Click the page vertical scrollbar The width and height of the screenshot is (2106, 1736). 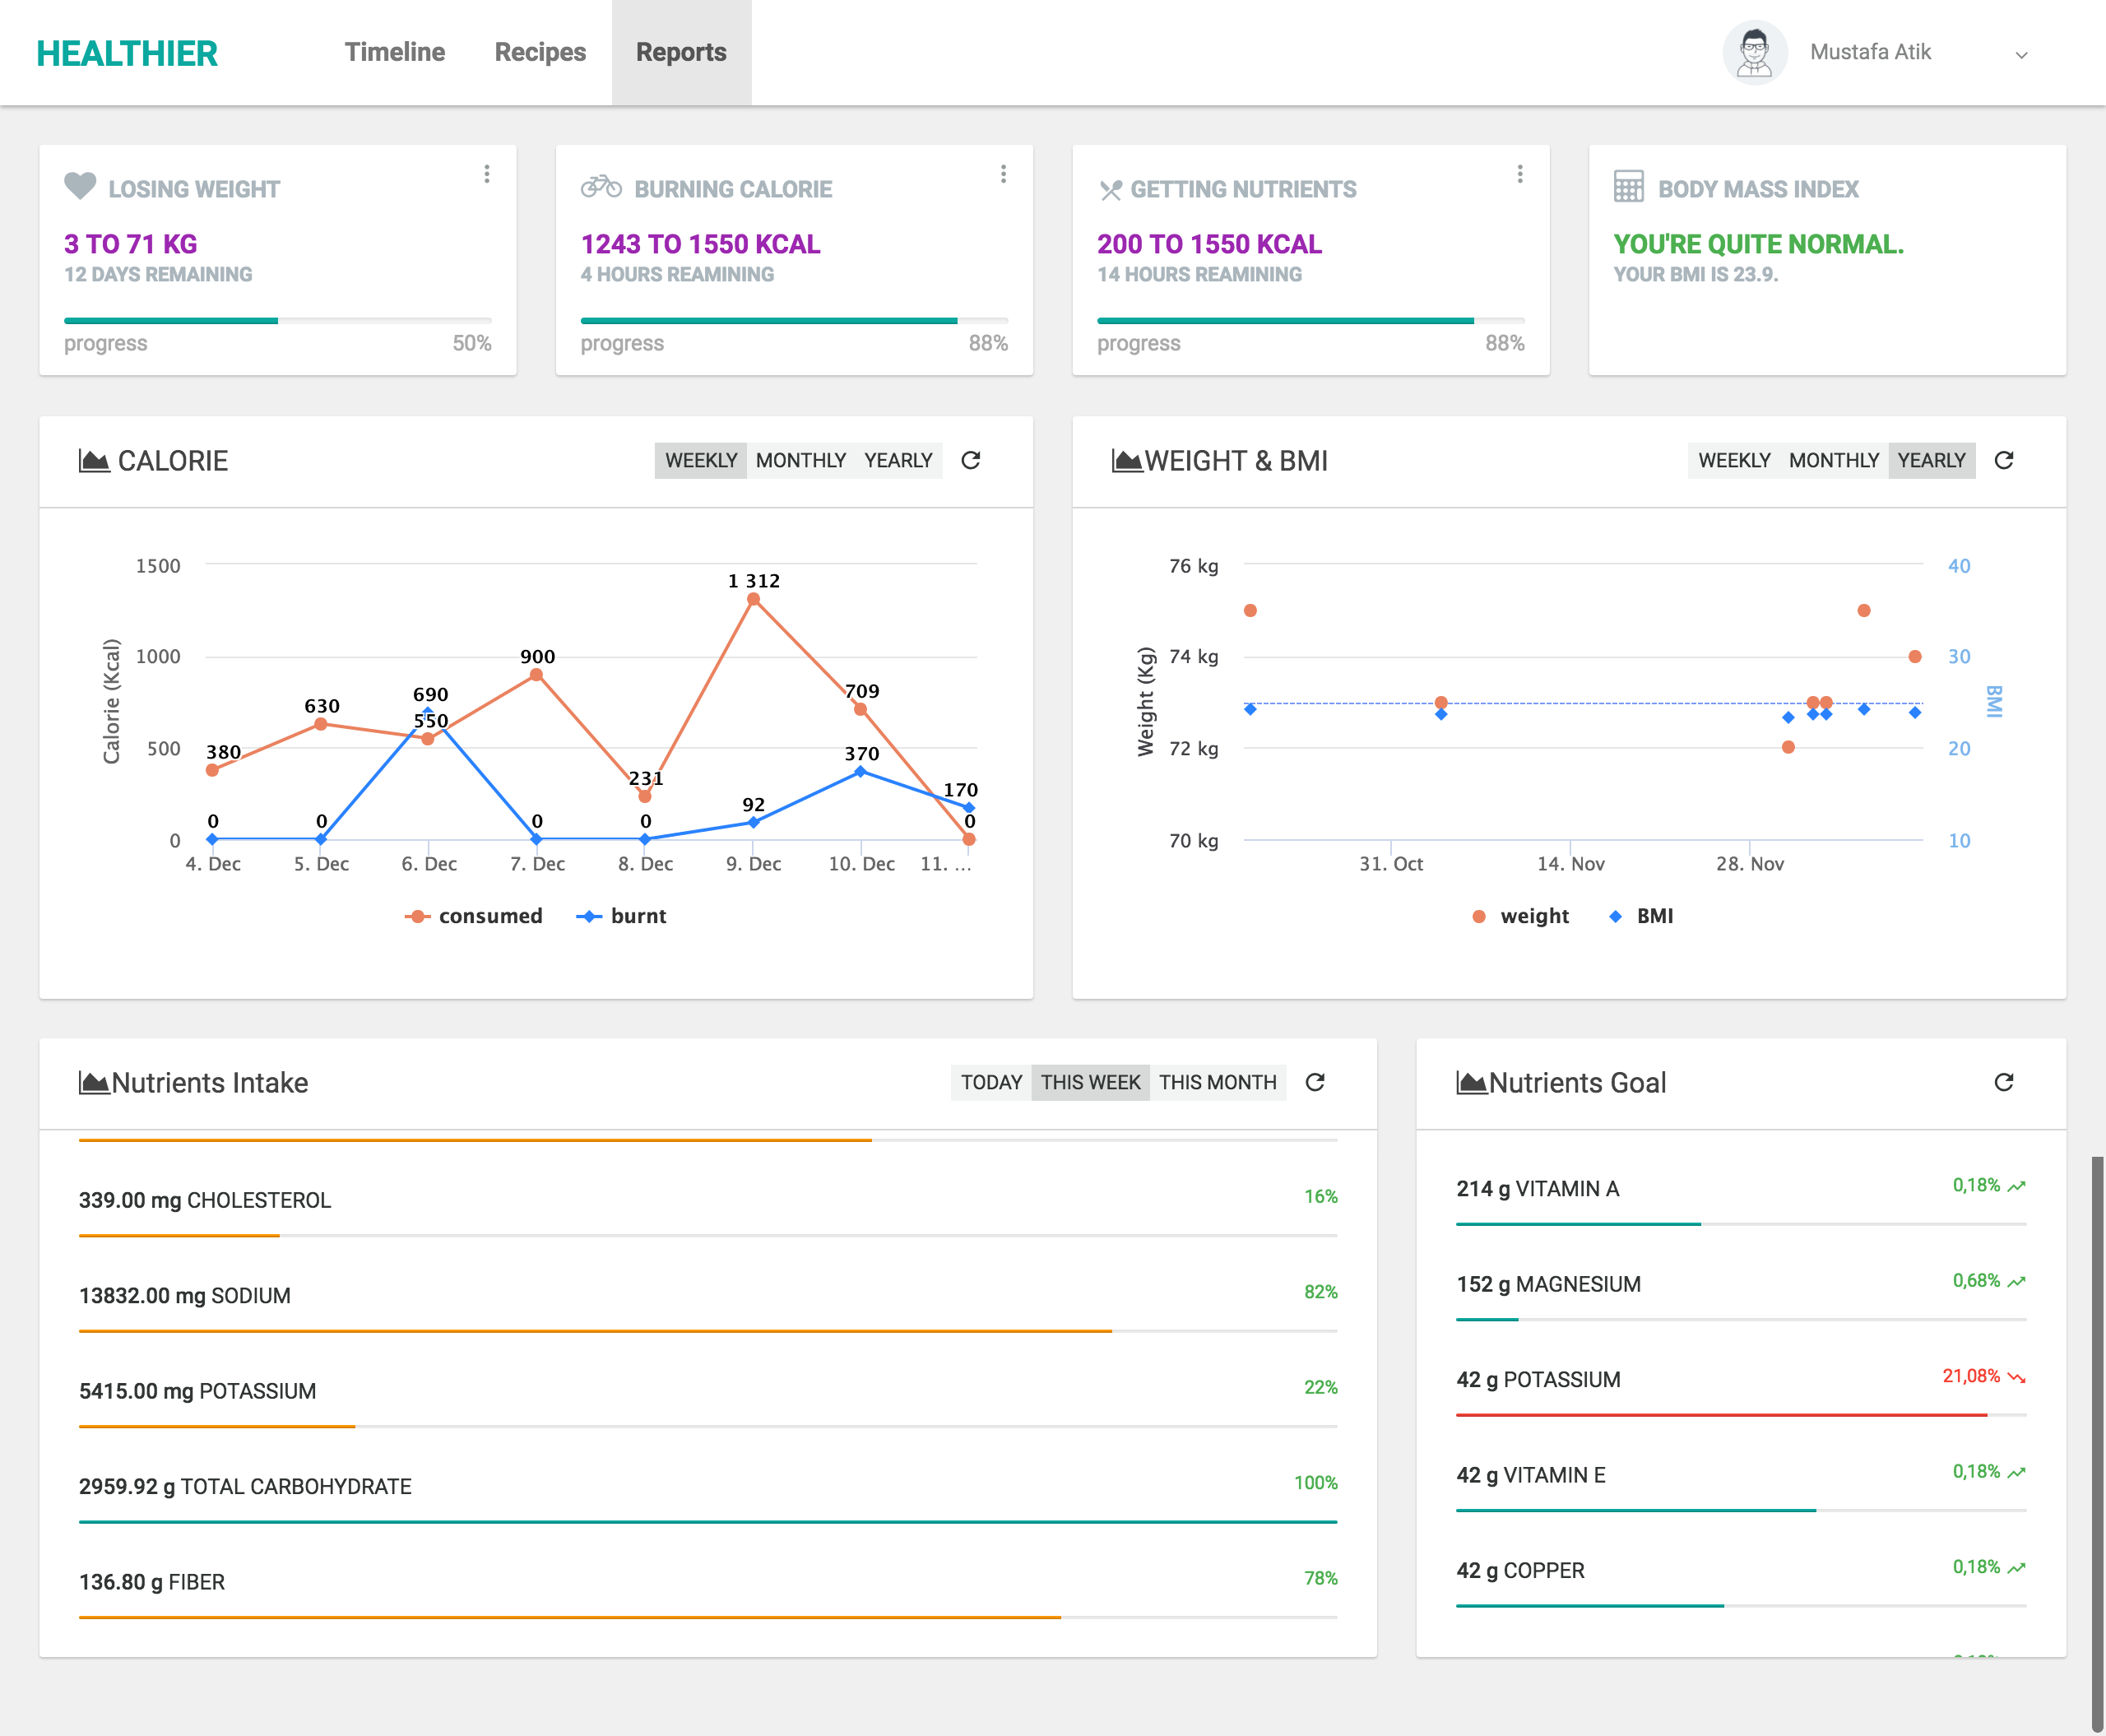2097,1440
